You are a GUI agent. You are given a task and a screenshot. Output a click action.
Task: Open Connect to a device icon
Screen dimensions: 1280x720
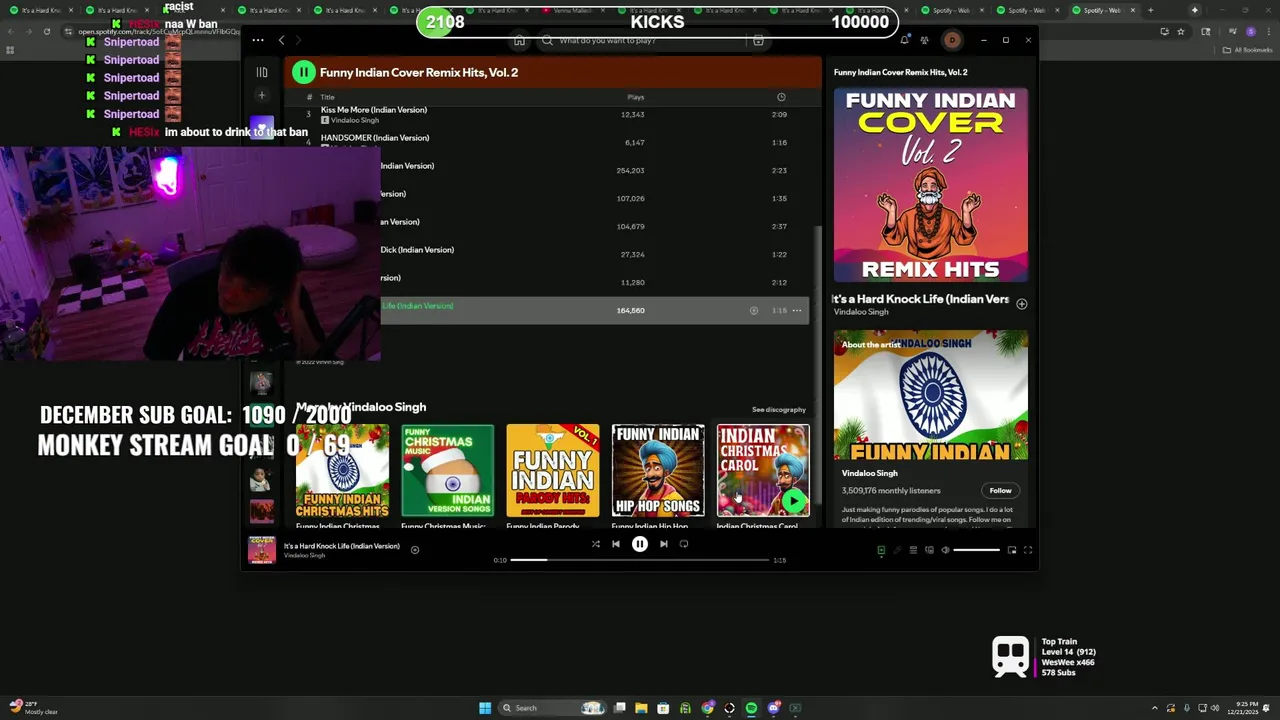[929, 550]
